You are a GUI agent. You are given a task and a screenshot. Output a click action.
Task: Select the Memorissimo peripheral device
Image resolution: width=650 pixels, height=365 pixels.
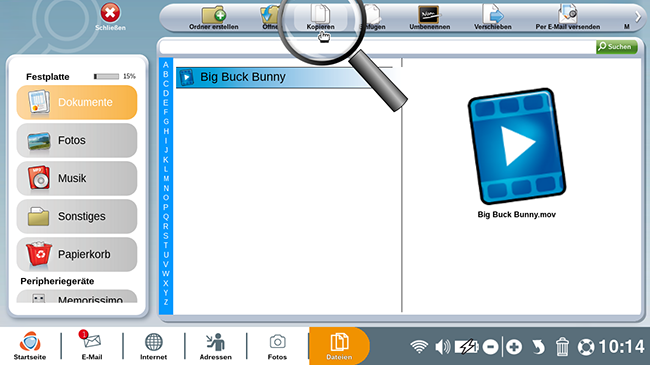(77, 297)
